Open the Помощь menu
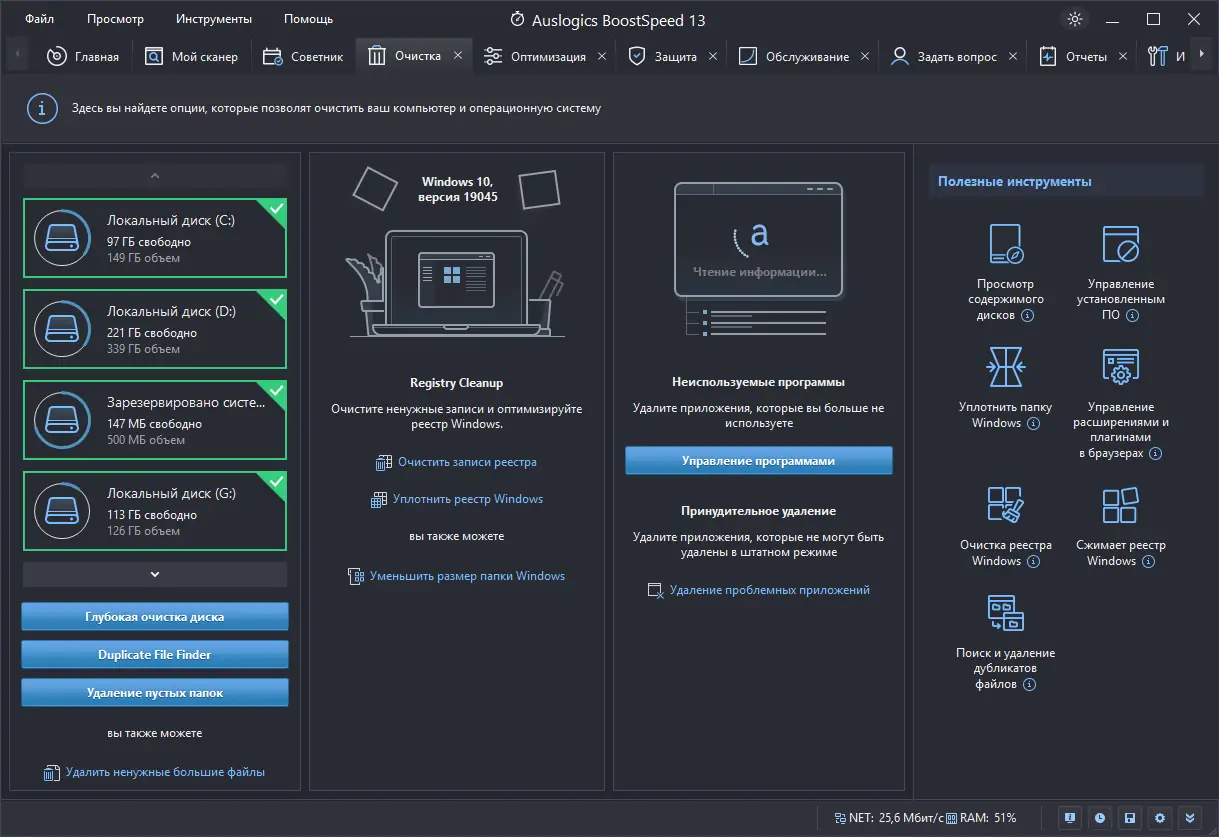The image size is (1219, 837). [x=308, y=19]
